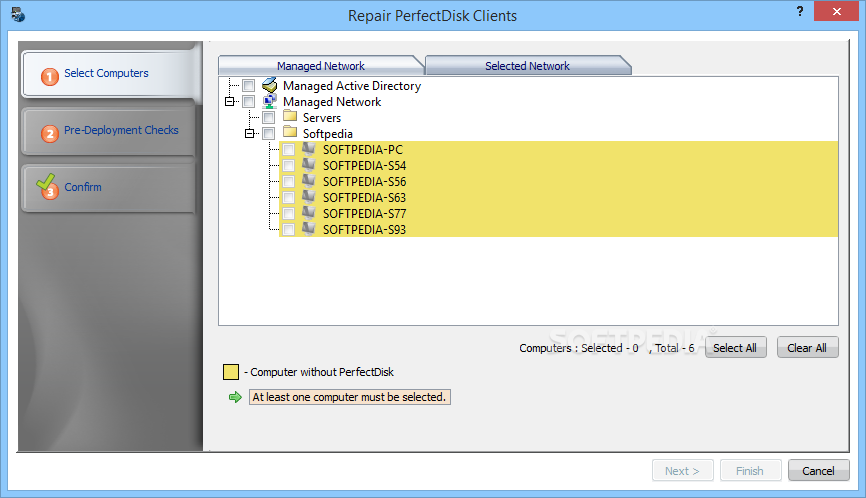This screenshot has width=866, height=498.
Task: Click the Confirm checkmark icon
Action: [x=47, y=187]
